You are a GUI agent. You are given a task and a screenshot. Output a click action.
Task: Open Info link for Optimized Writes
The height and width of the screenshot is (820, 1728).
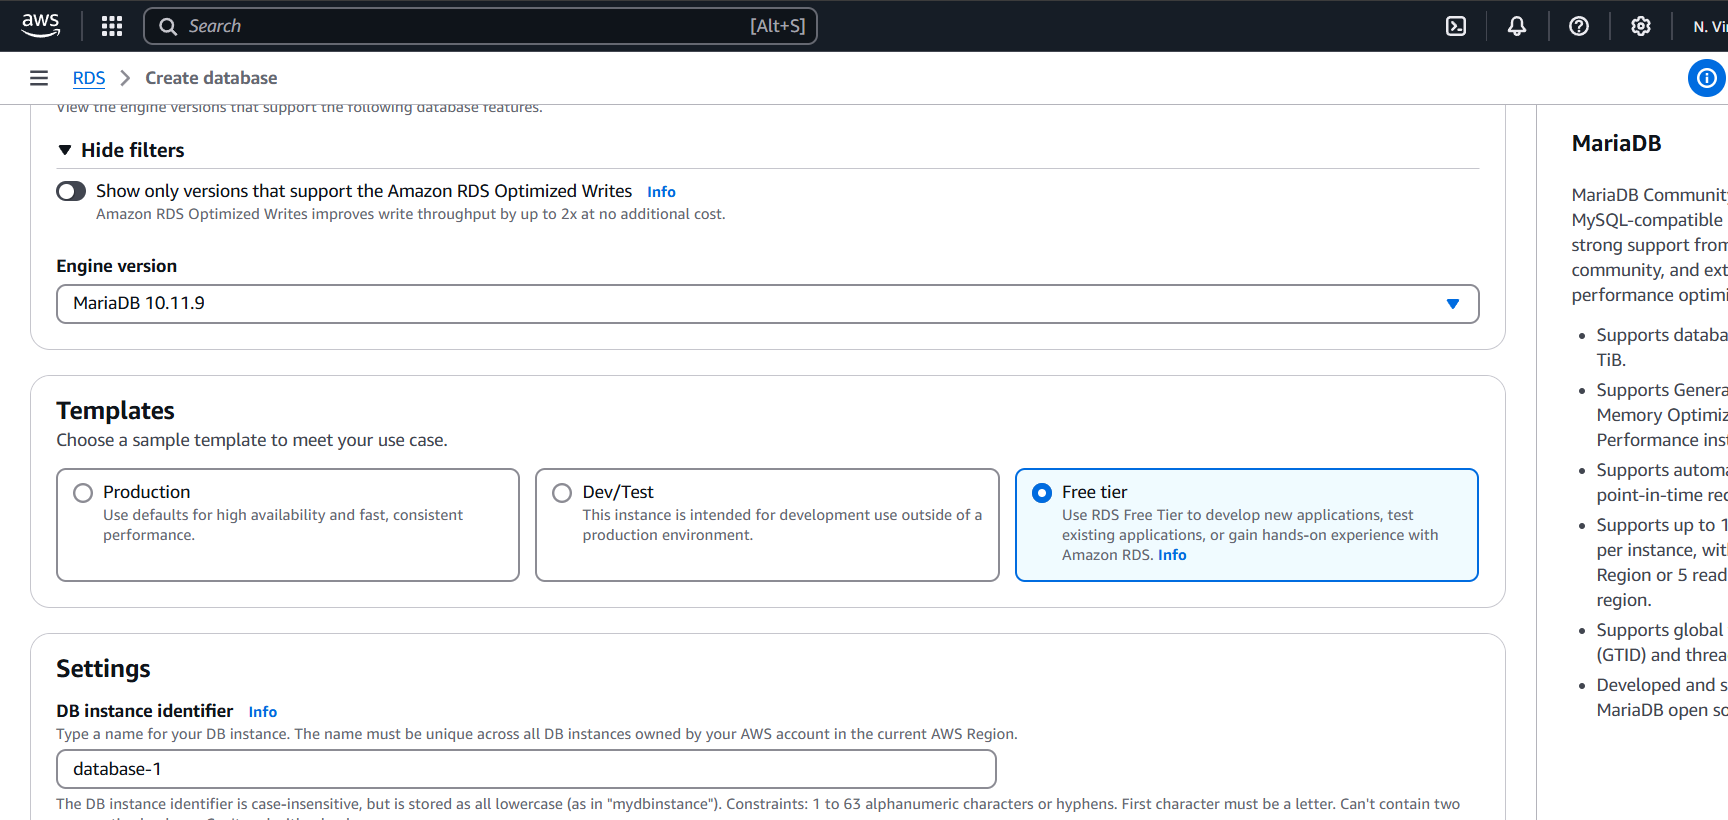pos(661,192)
